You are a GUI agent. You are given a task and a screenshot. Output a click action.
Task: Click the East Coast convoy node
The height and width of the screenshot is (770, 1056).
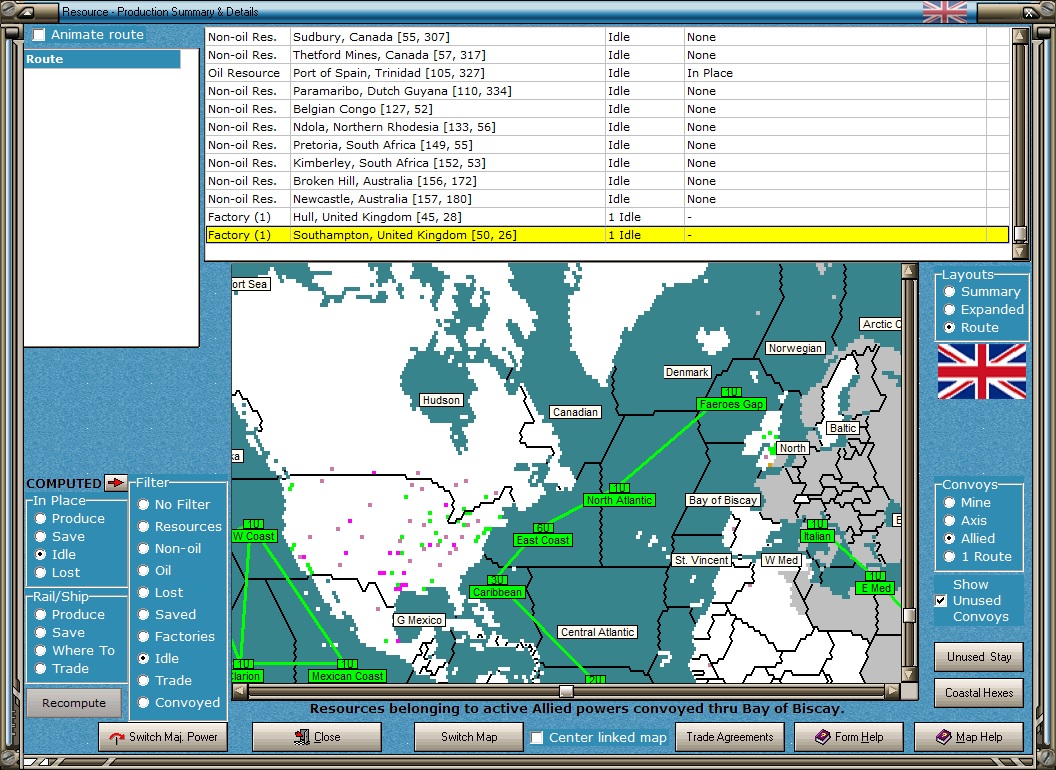pos(543,540)
